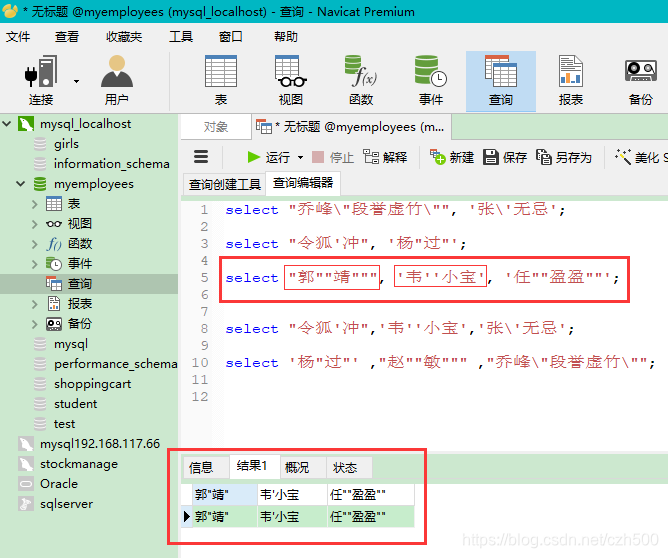This screenshot has height=558, width=668.
Task: Click the mysql_localhost connection icon
Action: point(26,124)
